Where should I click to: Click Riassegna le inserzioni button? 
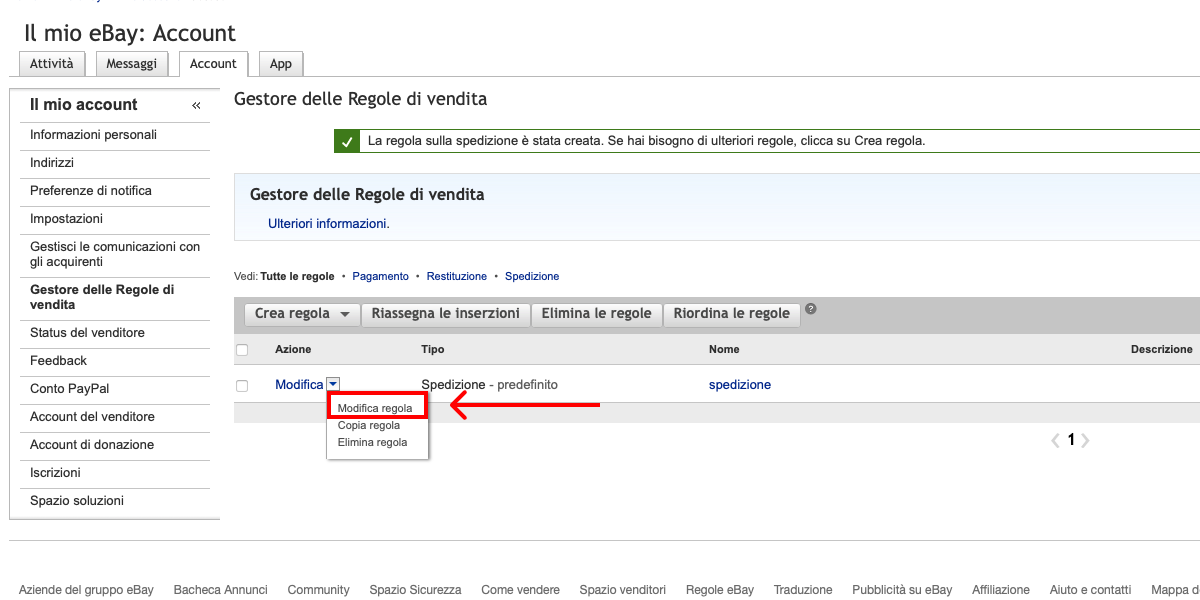click(446, 314)
